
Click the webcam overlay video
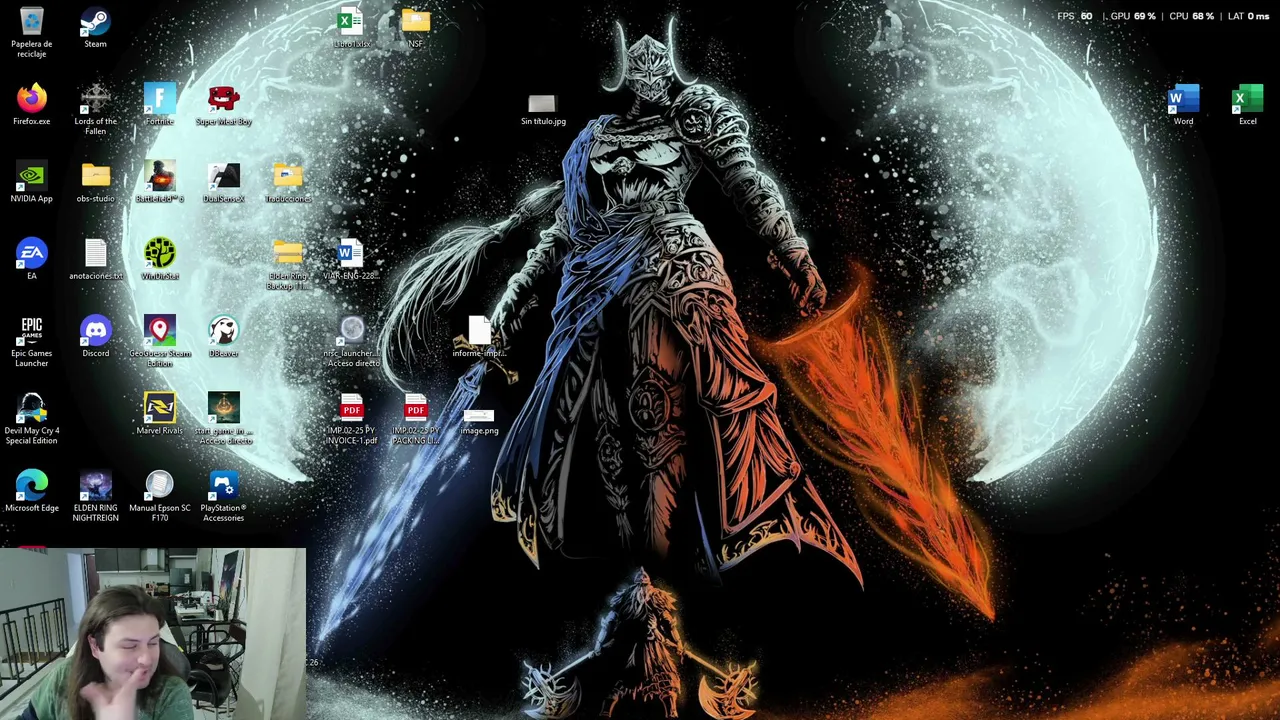153,634
